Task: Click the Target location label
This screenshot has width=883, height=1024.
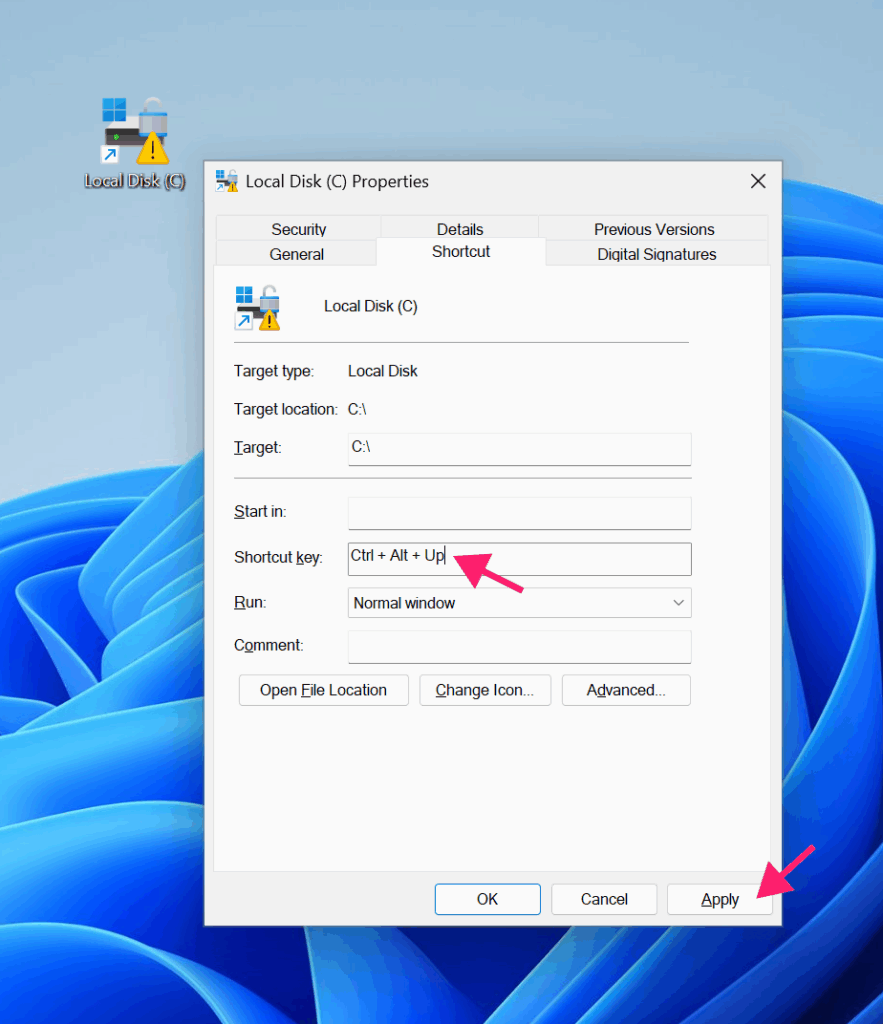Action: [x=285, y=409]
